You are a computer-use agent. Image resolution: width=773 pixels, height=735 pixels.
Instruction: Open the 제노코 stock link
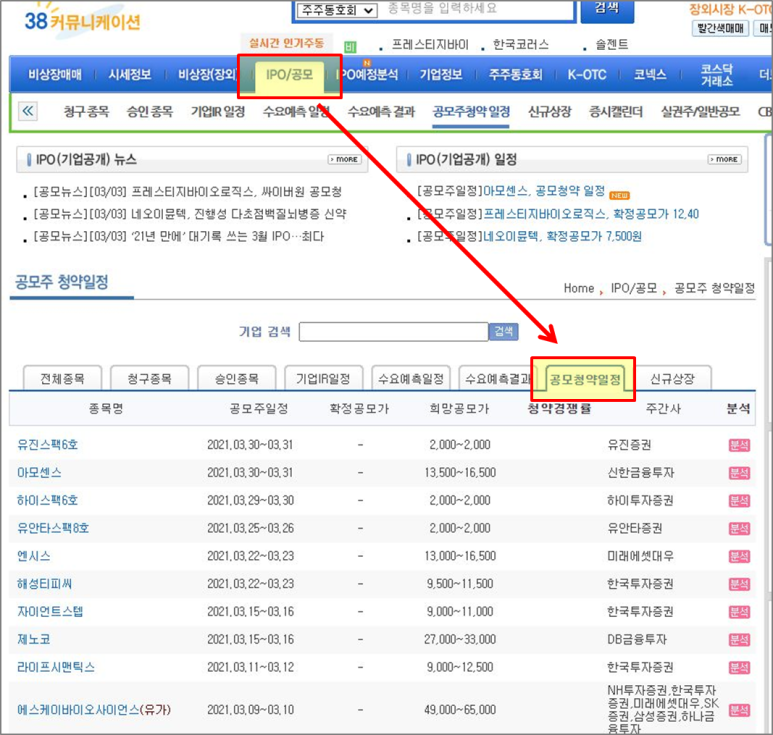coord(34,639)
